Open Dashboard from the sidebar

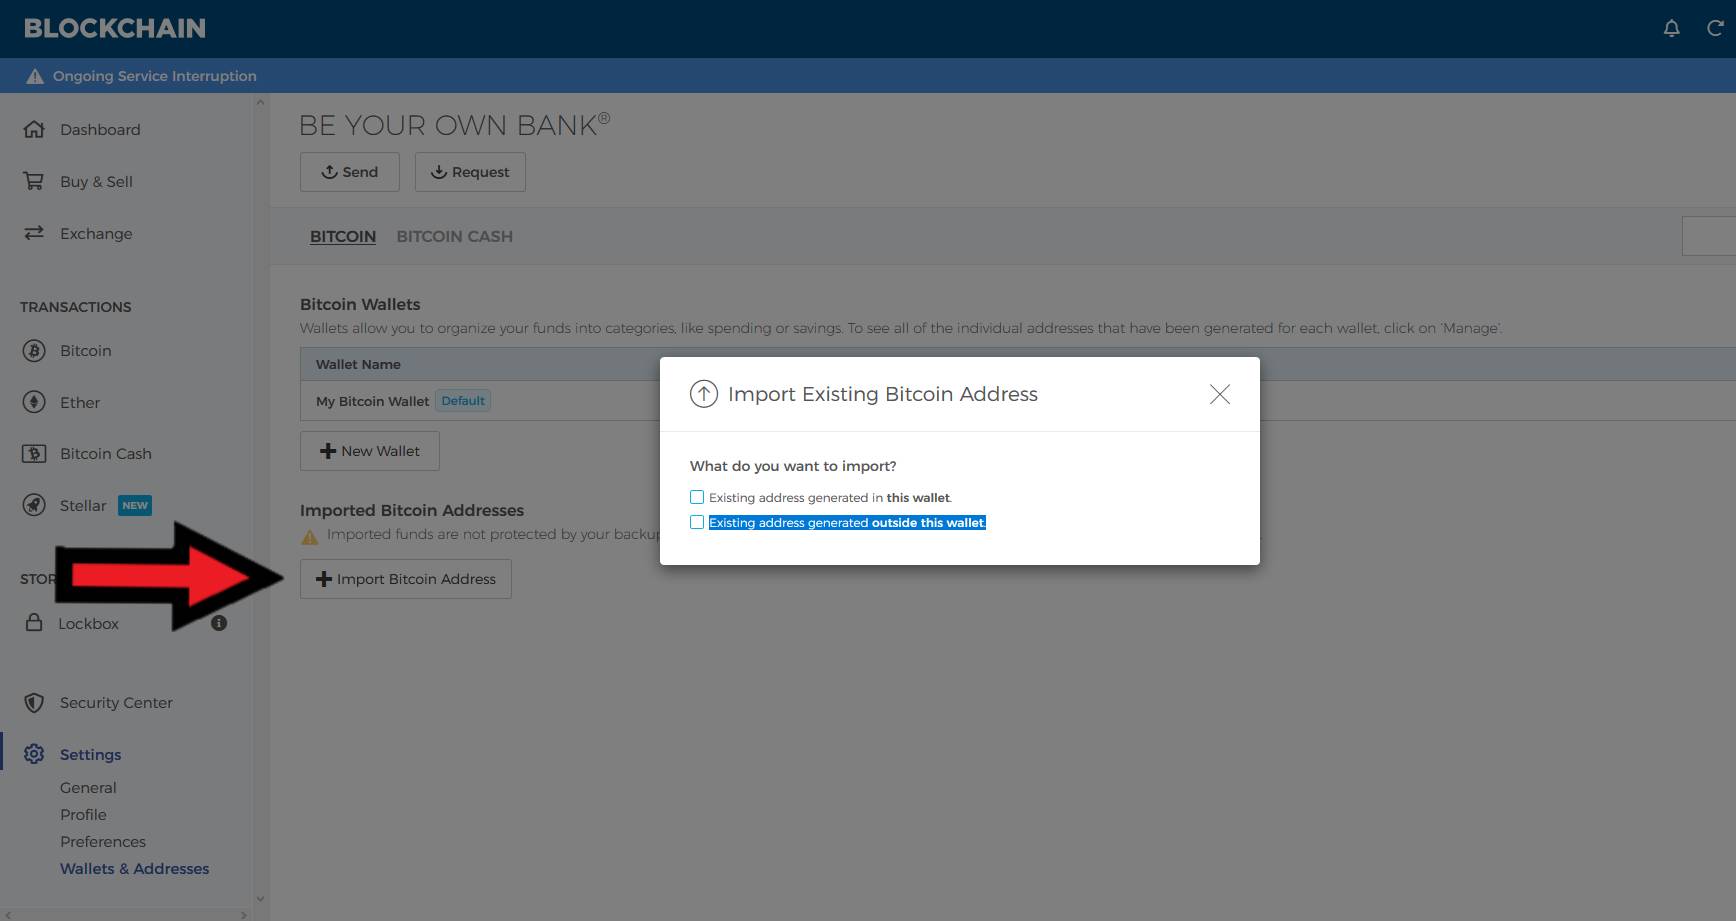tap(100, 129)
